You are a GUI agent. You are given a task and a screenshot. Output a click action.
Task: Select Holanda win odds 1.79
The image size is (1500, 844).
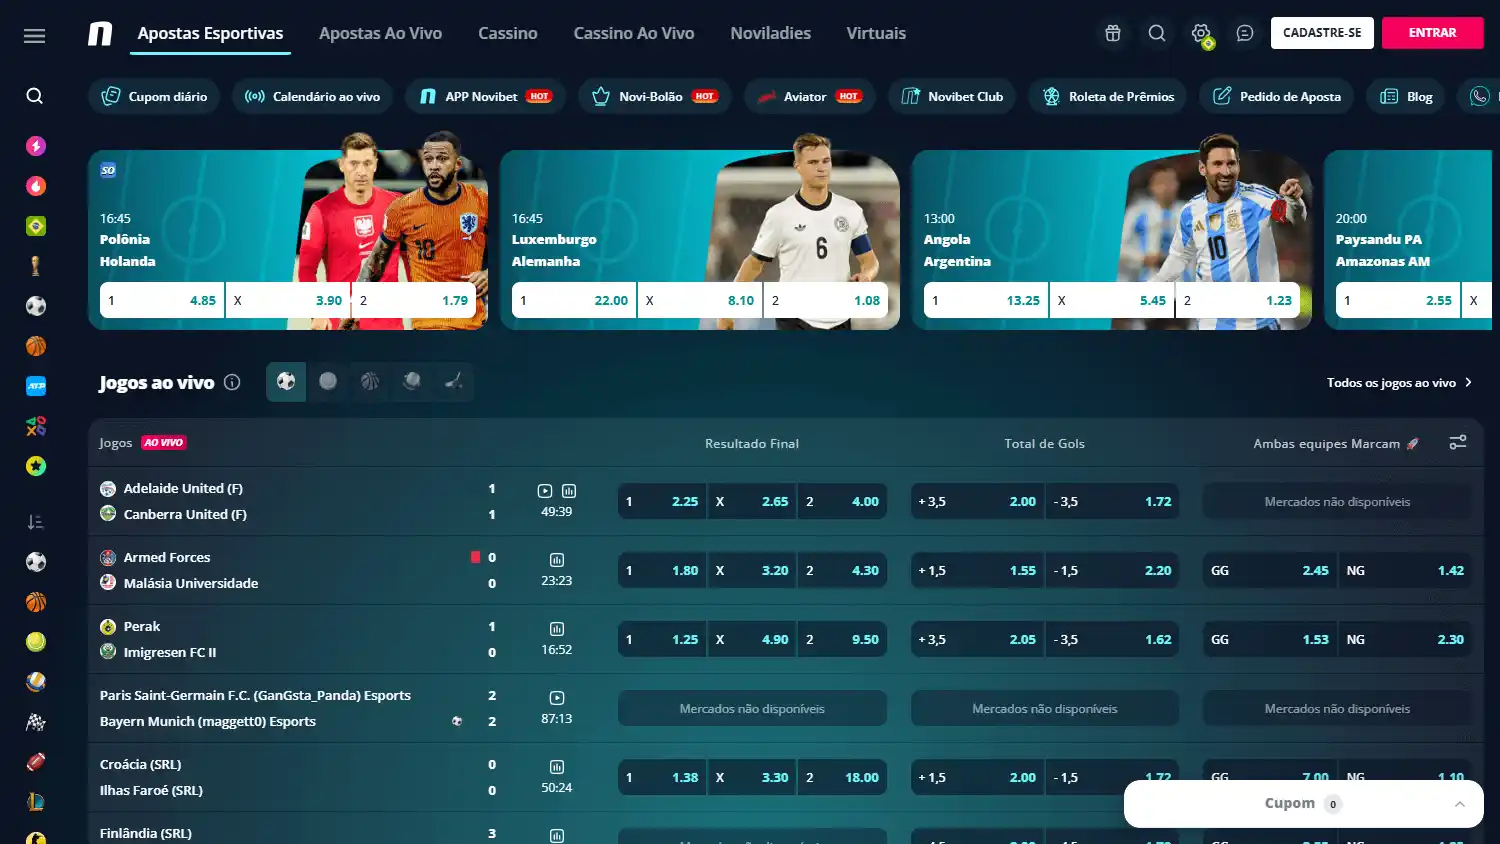click(x=414, y=300)
